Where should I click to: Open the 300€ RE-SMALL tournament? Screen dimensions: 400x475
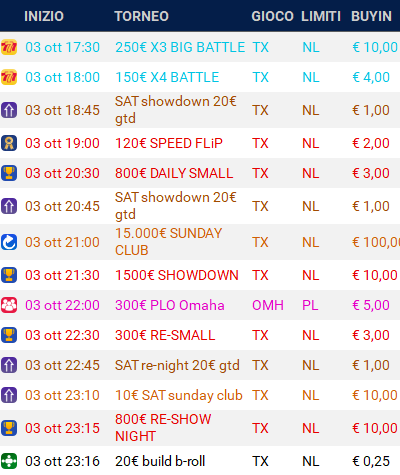(165, 335)
